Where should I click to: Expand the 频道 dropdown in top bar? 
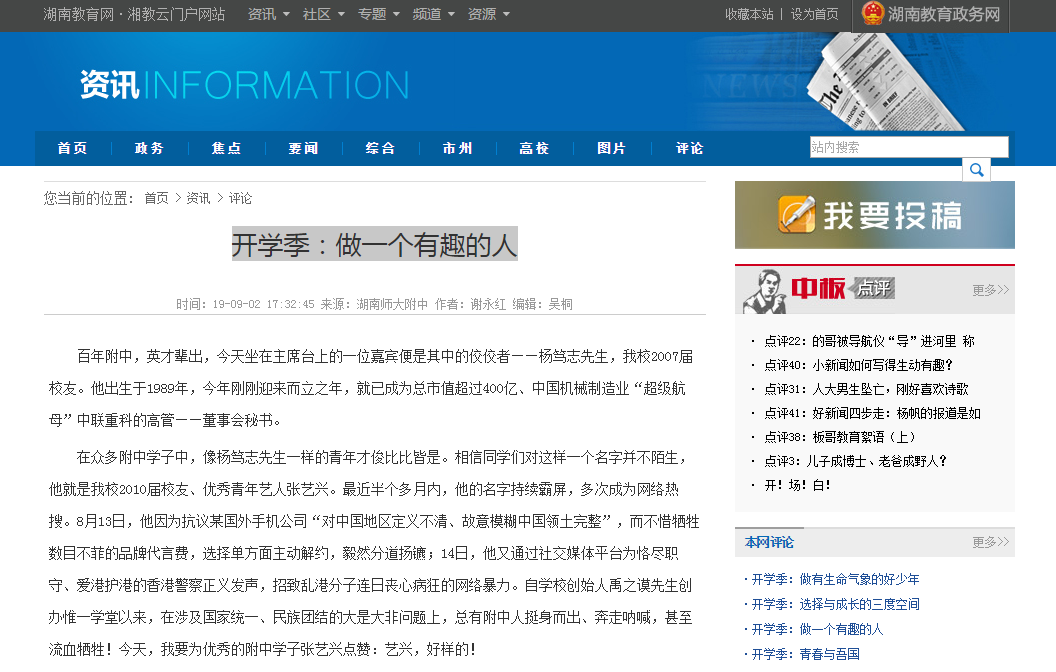[x=433, y=14]
